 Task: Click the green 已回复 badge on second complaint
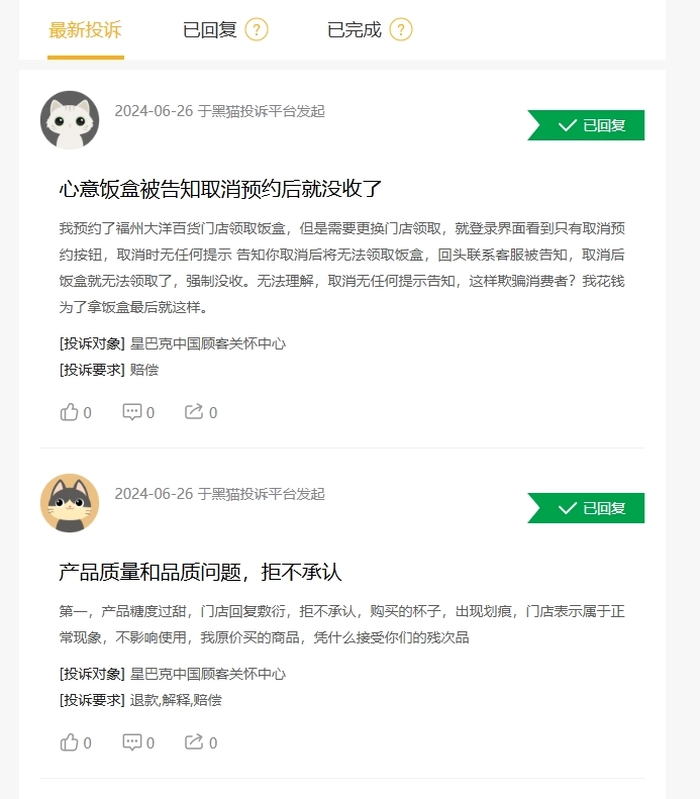click(x=586, y=508)
